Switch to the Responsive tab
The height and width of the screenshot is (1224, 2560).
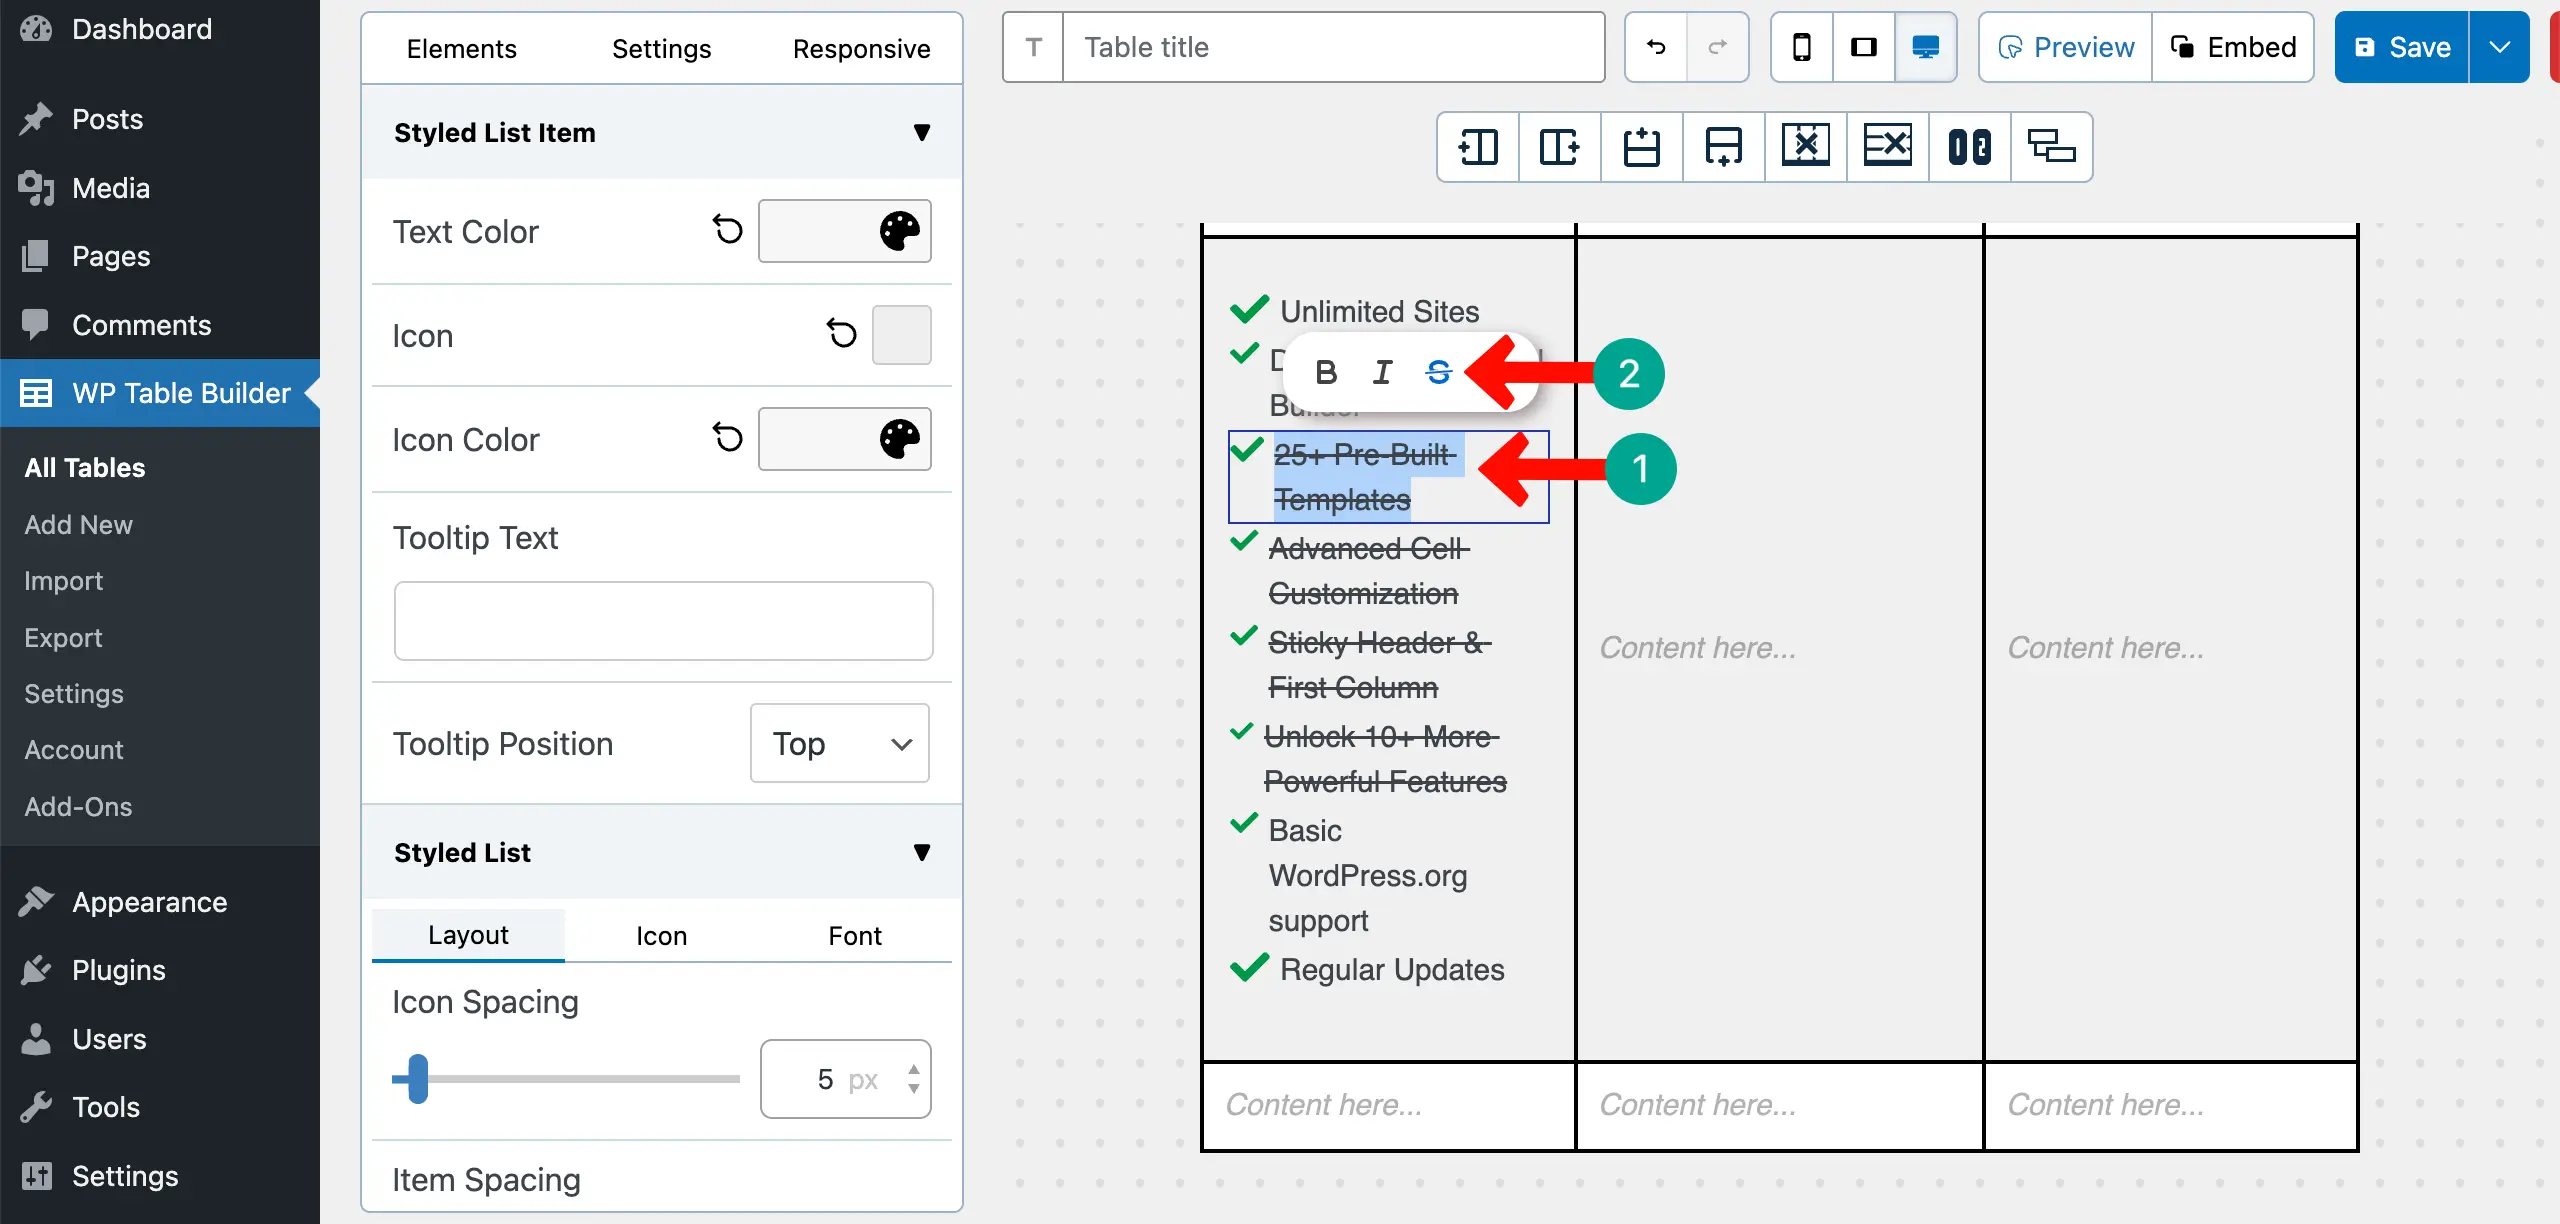(x=861, y=49)
